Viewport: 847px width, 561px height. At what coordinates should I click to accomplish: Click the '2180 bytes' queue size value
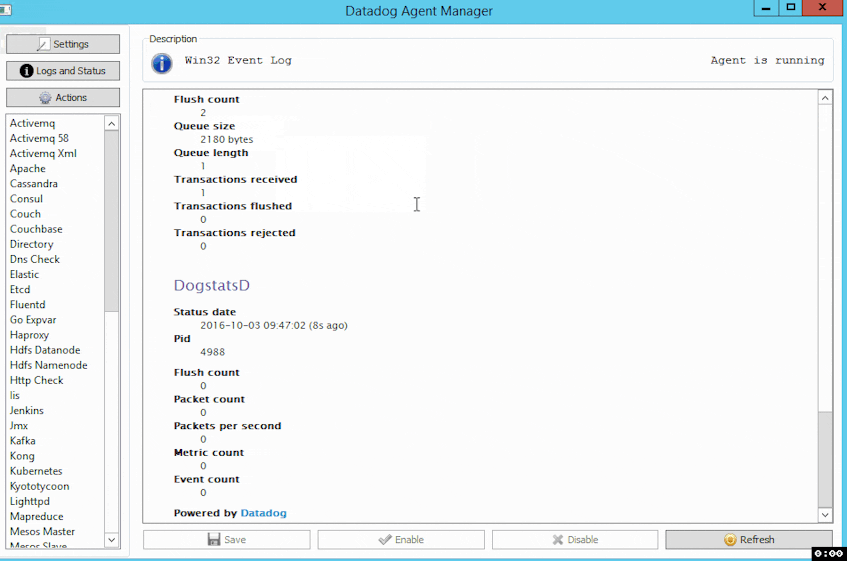click(226, 139)
